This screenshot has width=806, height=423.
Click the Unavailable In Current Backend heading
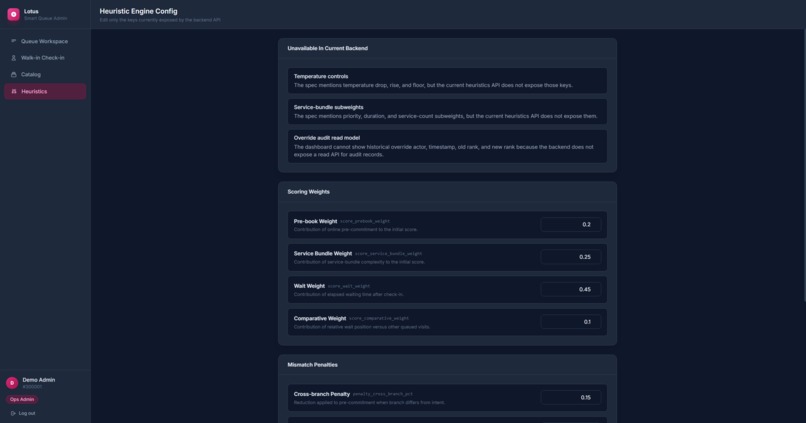tap(327, 48)
